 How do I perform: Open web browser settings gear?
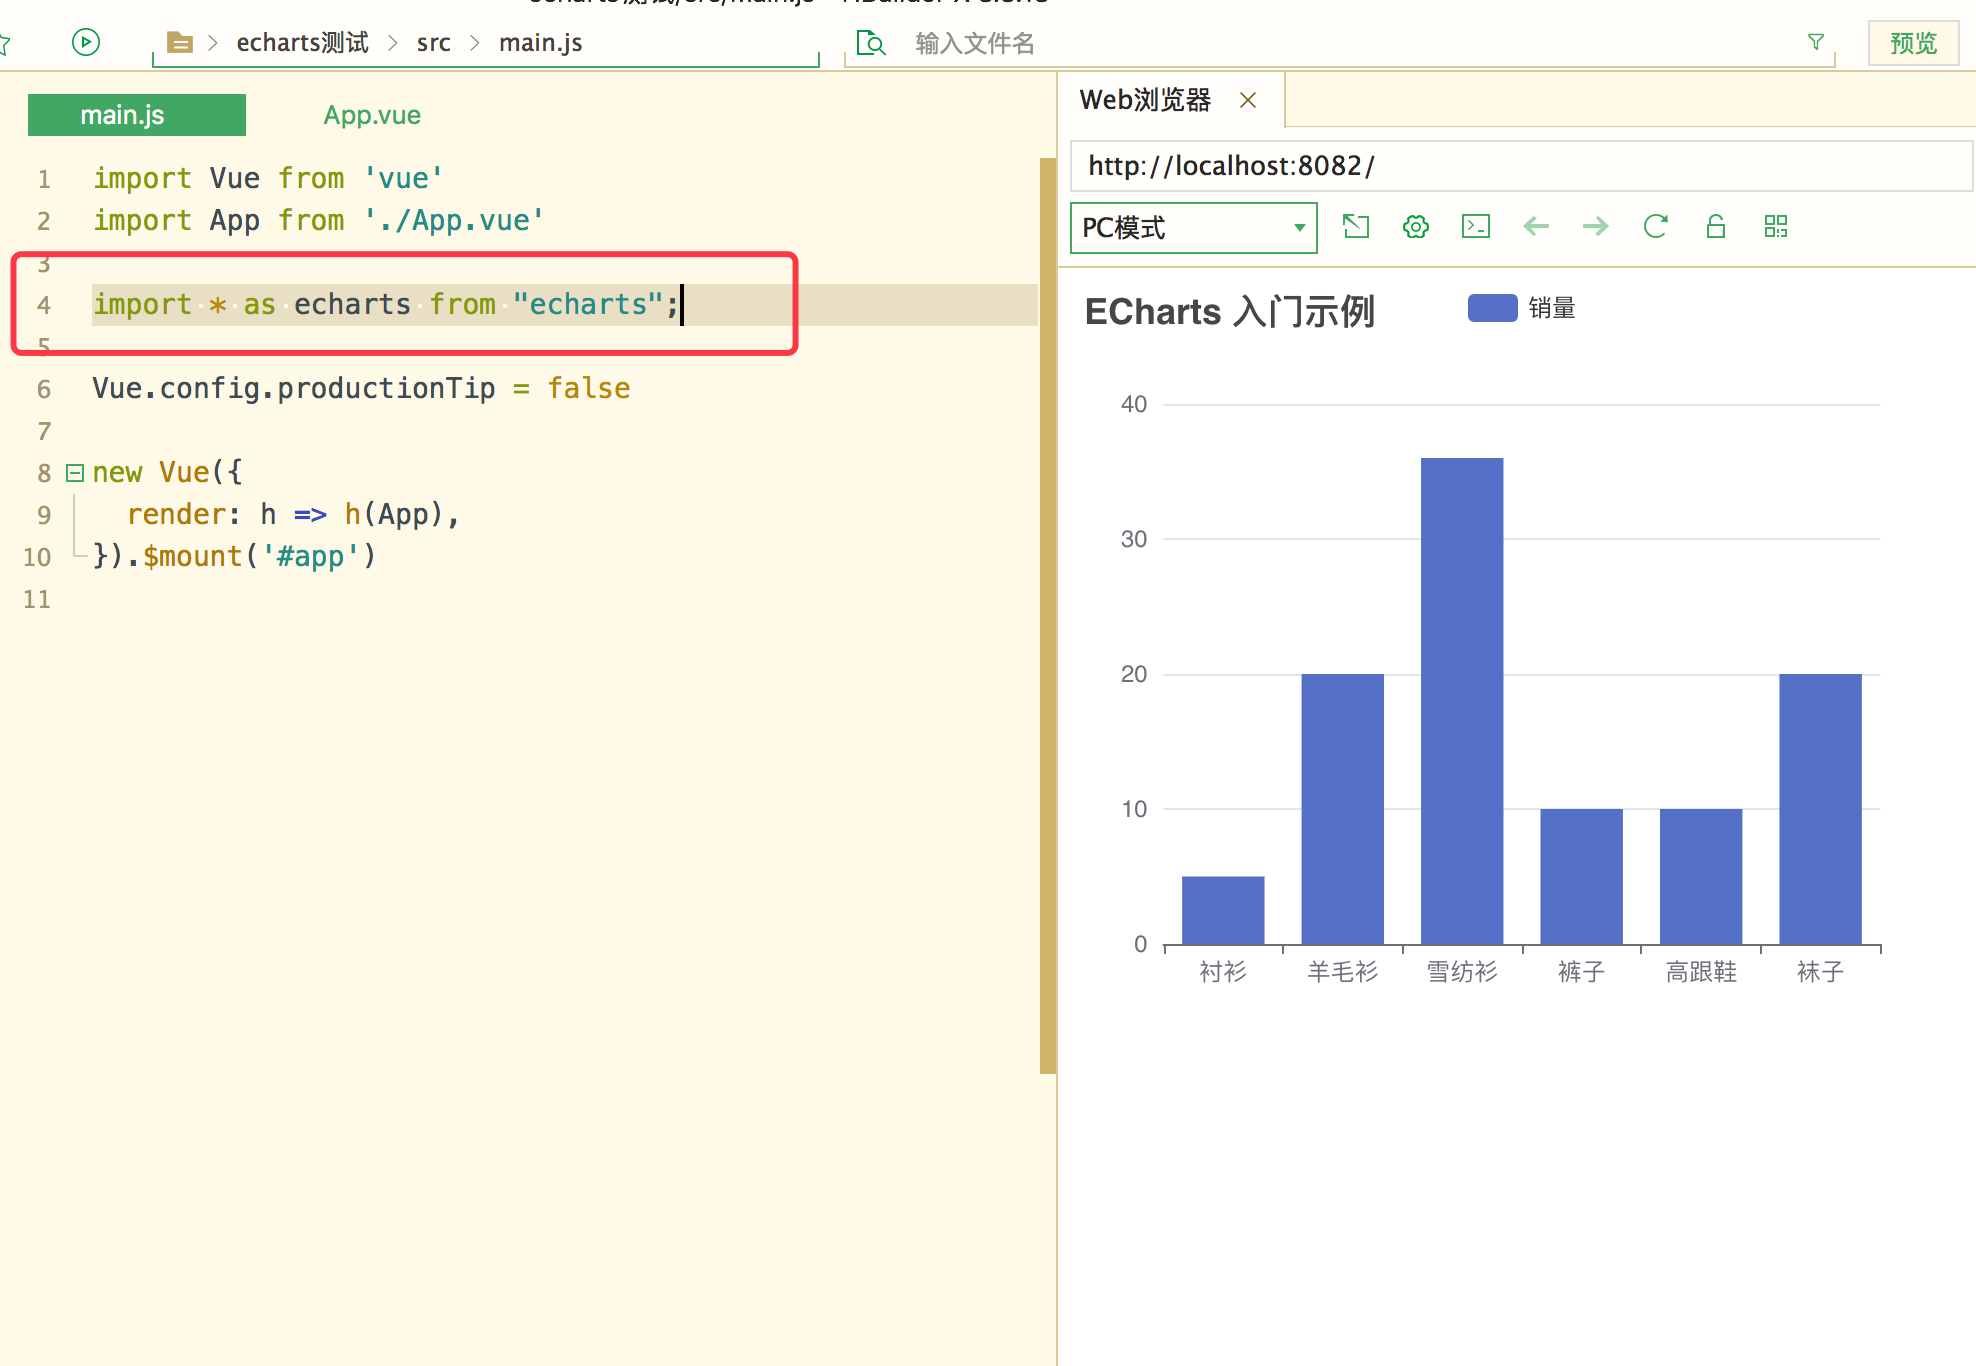coord(1416,226)
